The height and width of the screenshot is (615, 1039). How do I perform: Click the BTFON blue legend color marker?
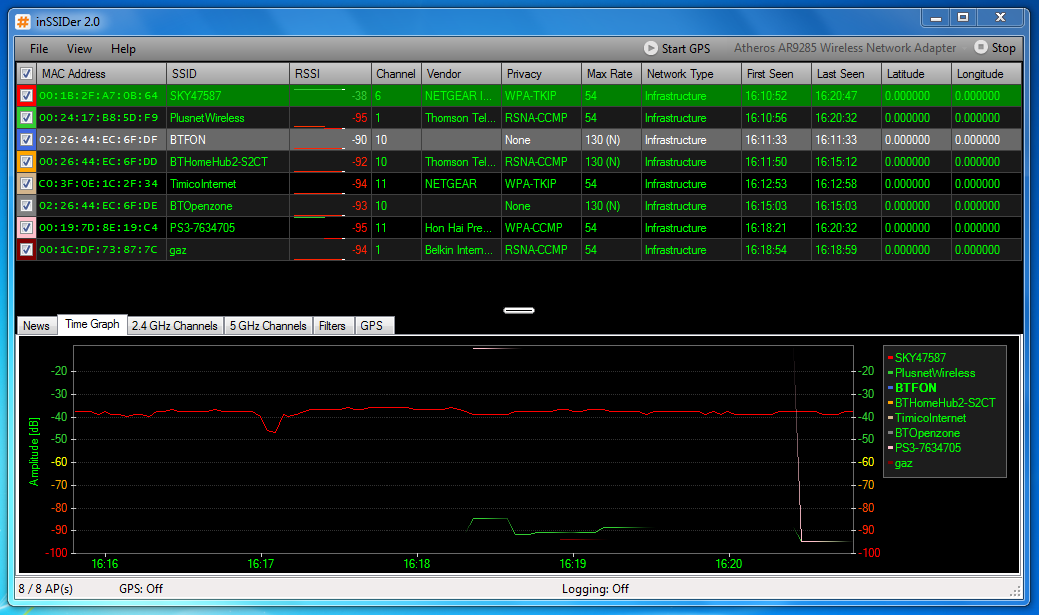(891, 388)
